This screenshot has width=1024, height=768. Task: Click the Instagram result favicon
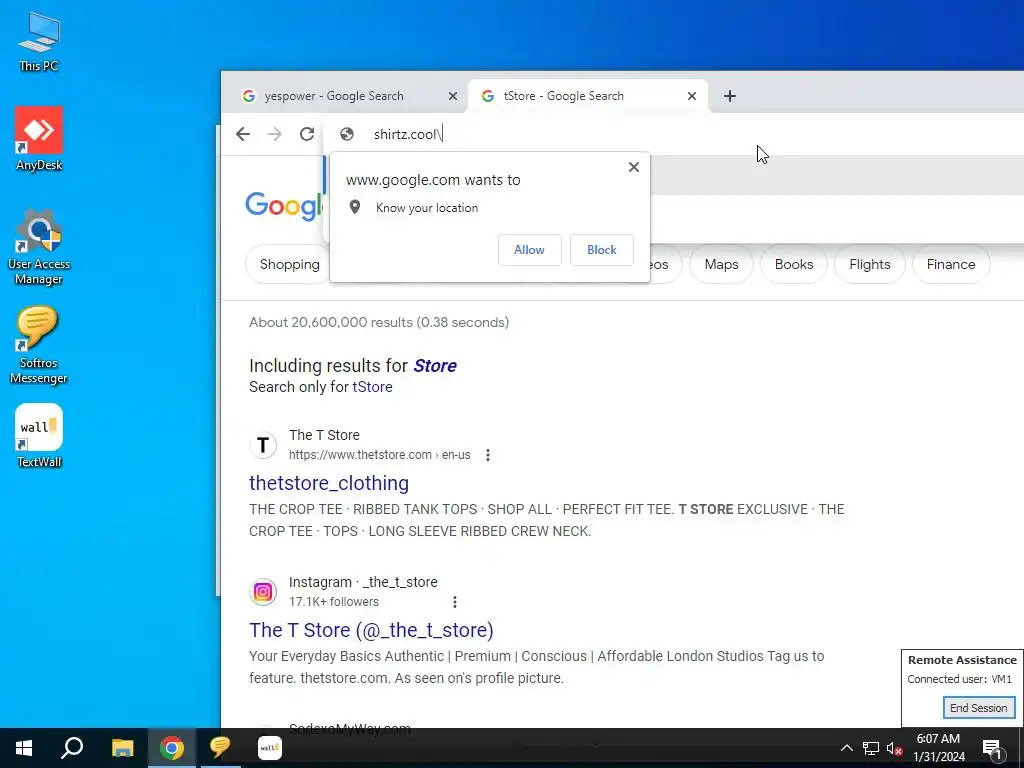point(263,592)
